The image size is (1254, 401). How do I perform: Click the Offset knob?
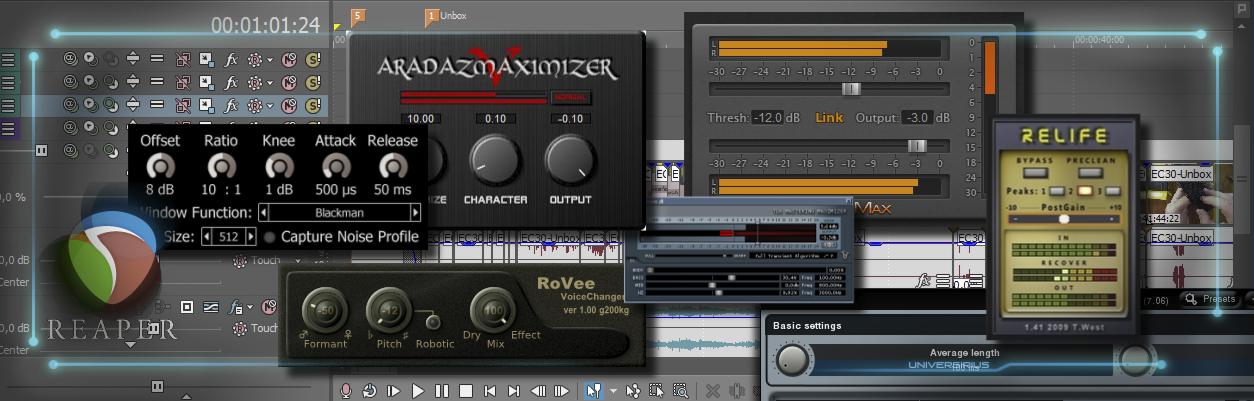point(159,166)
